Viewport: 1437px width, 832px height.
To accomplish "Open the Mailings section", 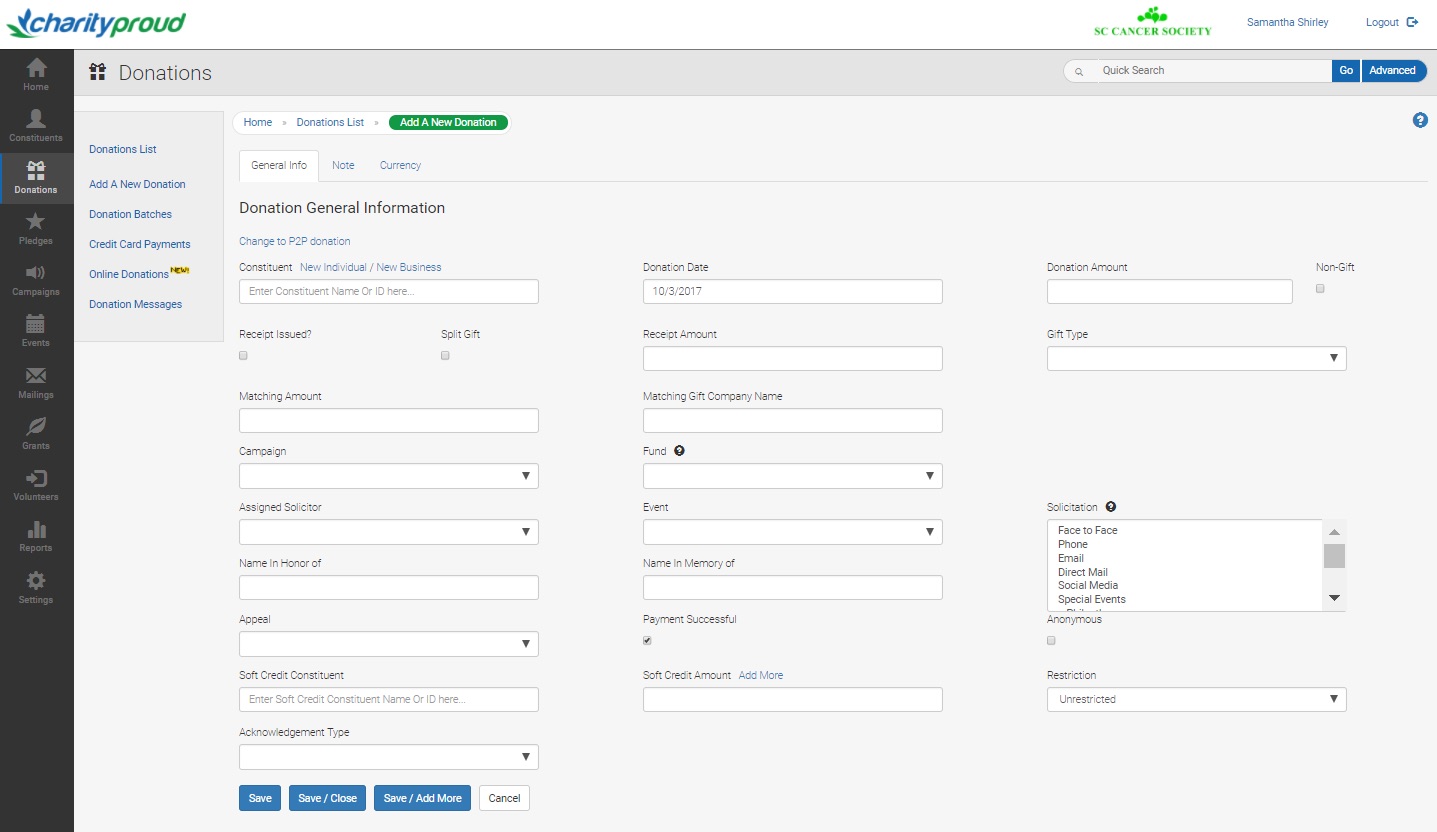I will [36, 381].
